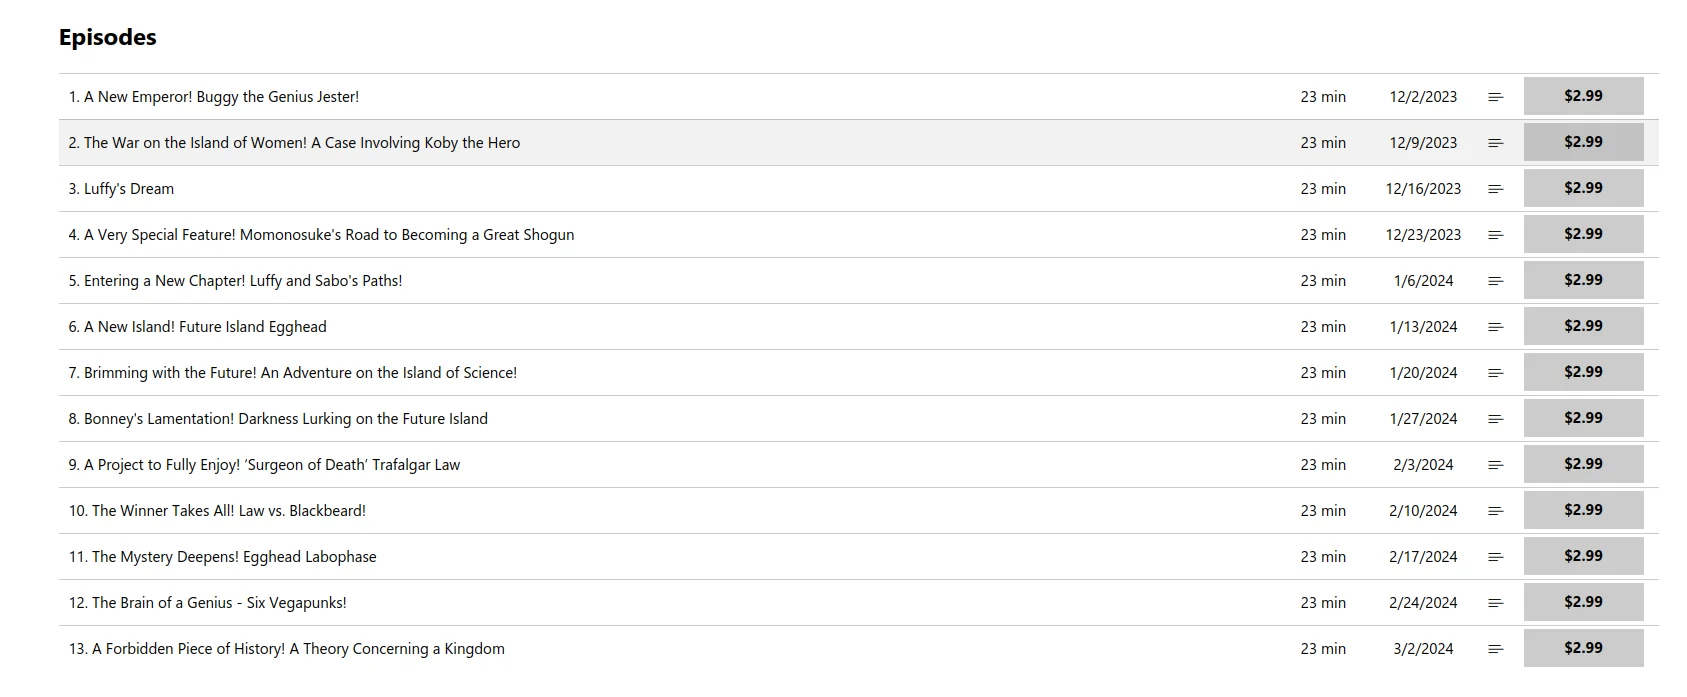This screenshot has height=697, width=1687.
Task: Open description icon for Buggy the Genius Jester episode
Action: [x=1495, y=97]
